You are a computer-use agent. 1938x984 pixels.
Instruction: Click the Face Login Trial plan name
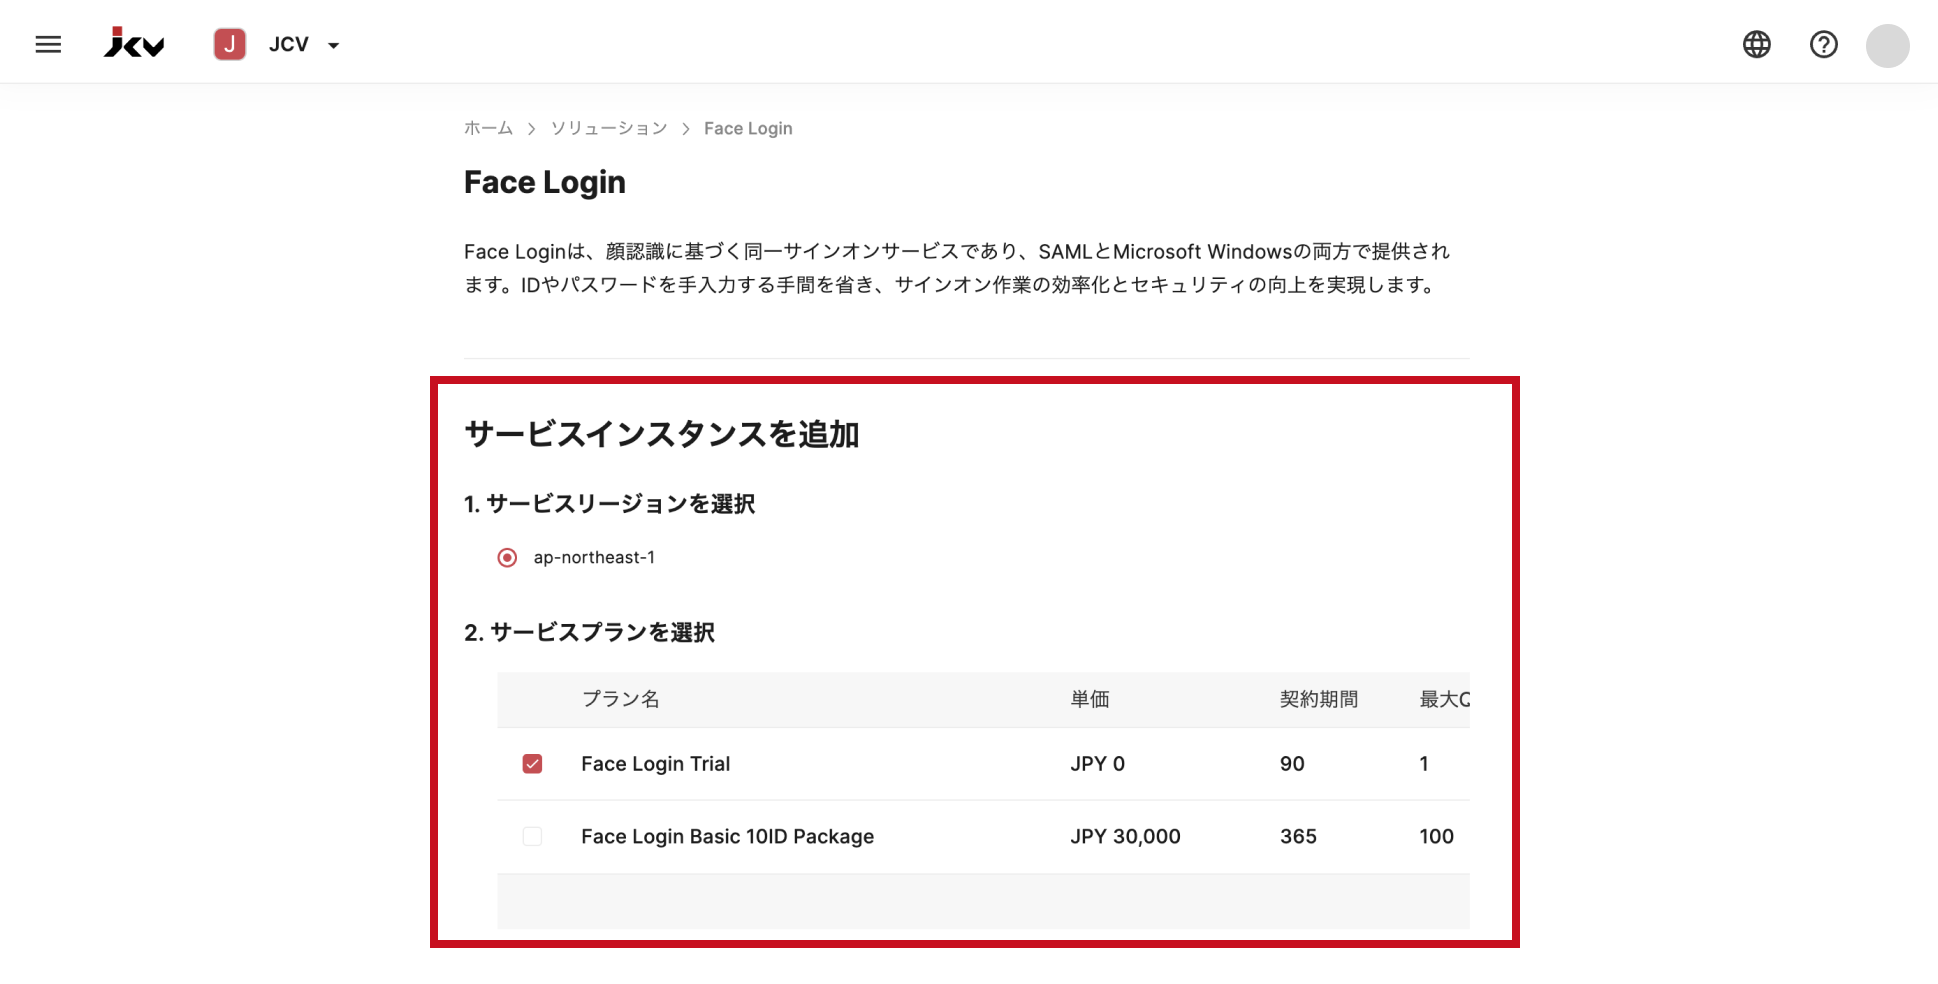[655, 764]
